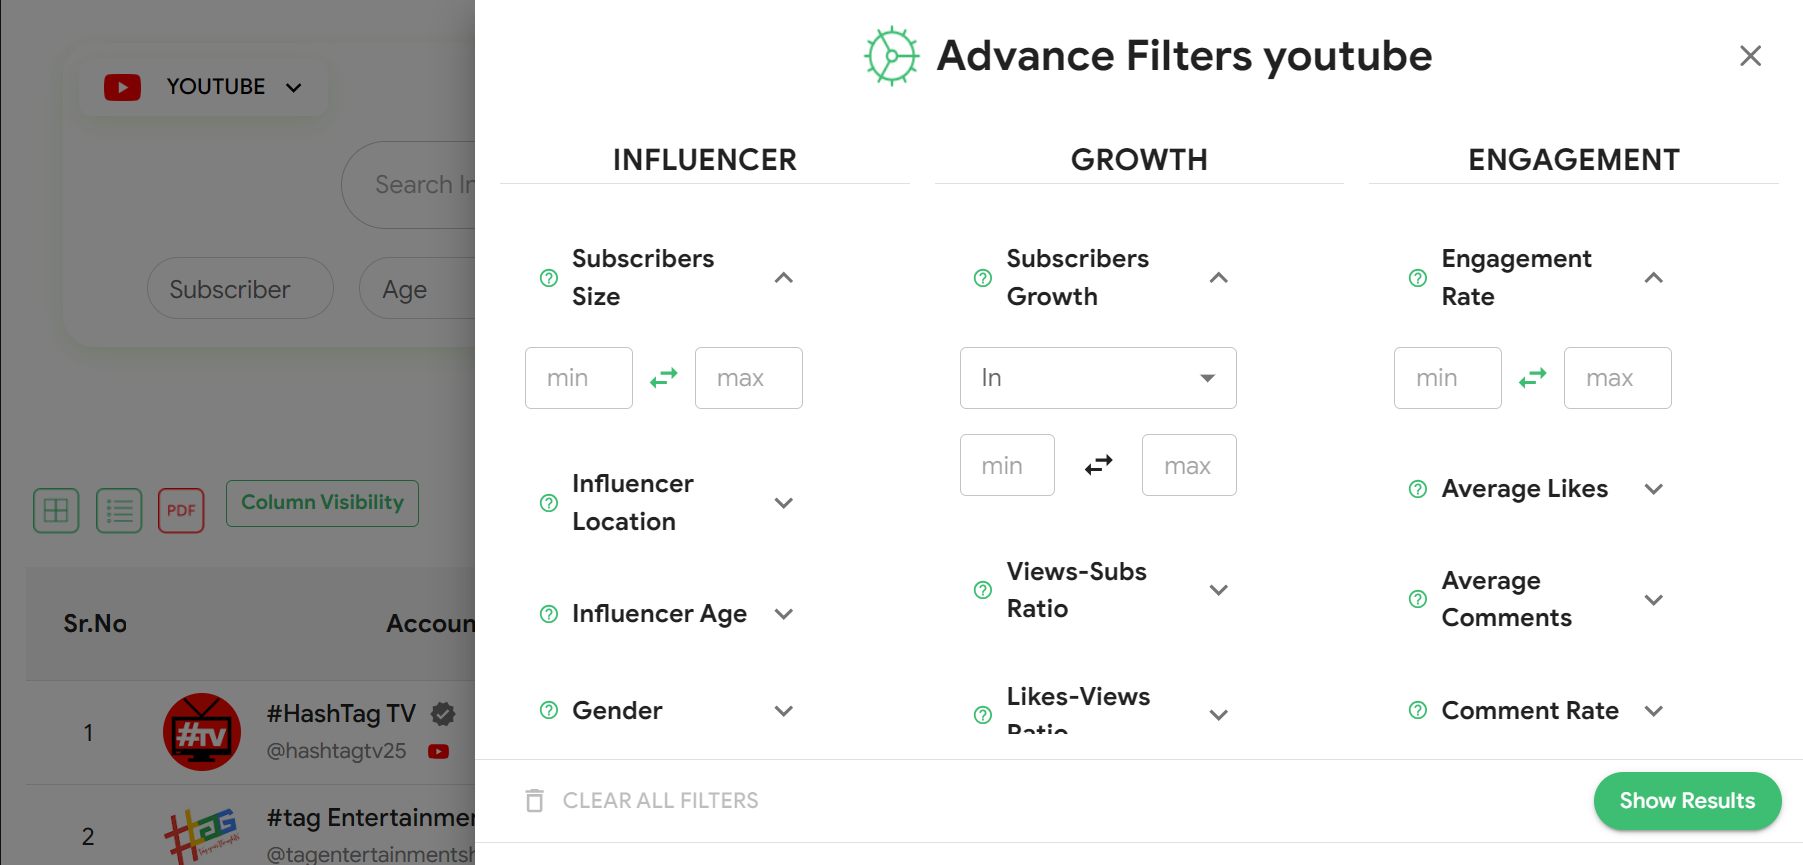This screenshot has width=1803, height=865.
Task: Swap min and max for Subscribers Growth
Action: tap(1098, 464)
